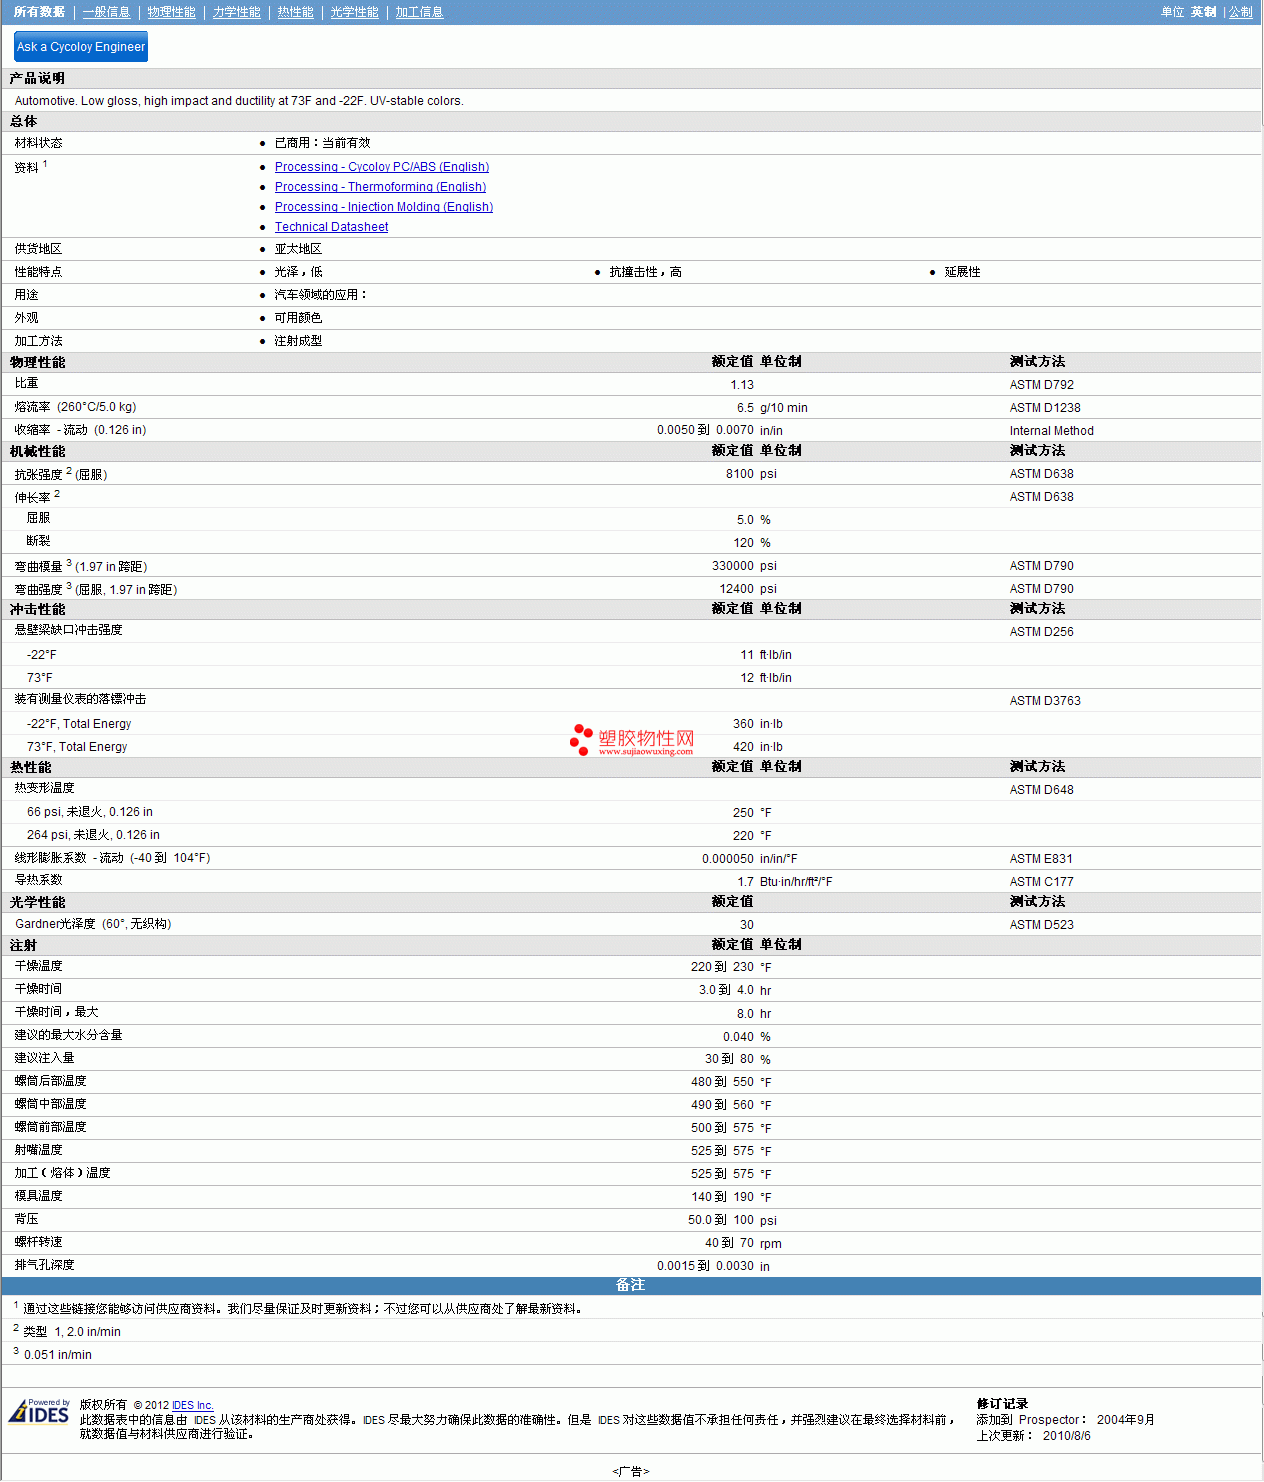Open the 所有数据 tab
The image size is (1264, 1482).
click(39, 12)
